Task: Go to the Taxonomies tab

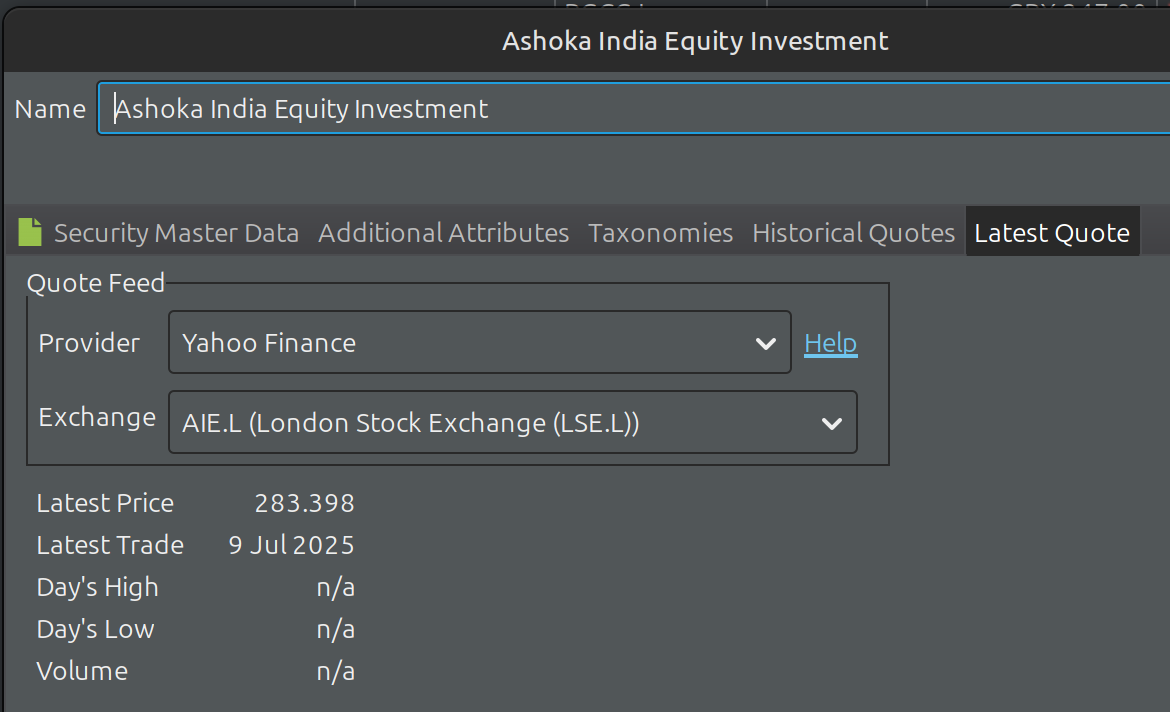Action: point(660,233)
